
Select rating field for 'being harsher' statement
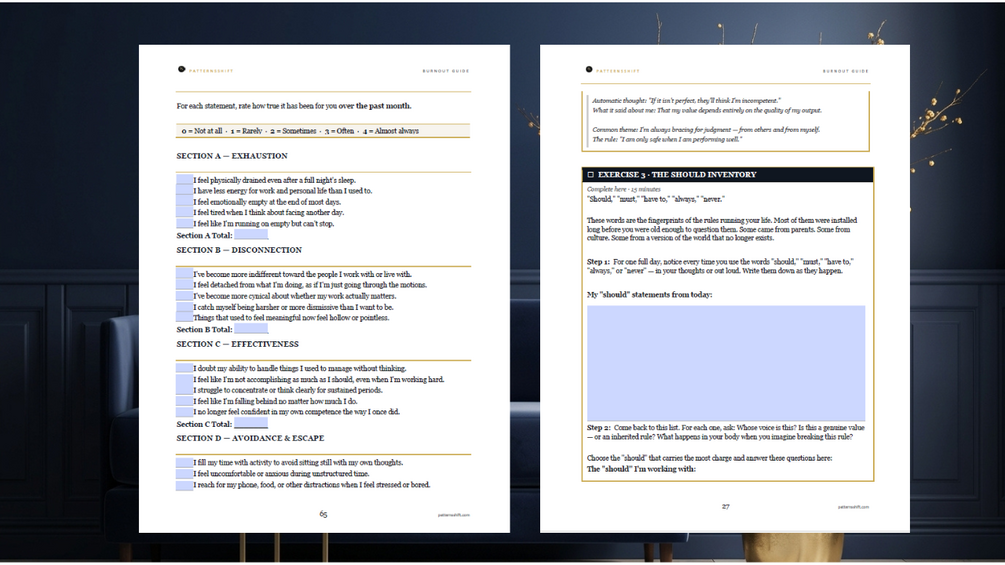(x=185, y=307)
